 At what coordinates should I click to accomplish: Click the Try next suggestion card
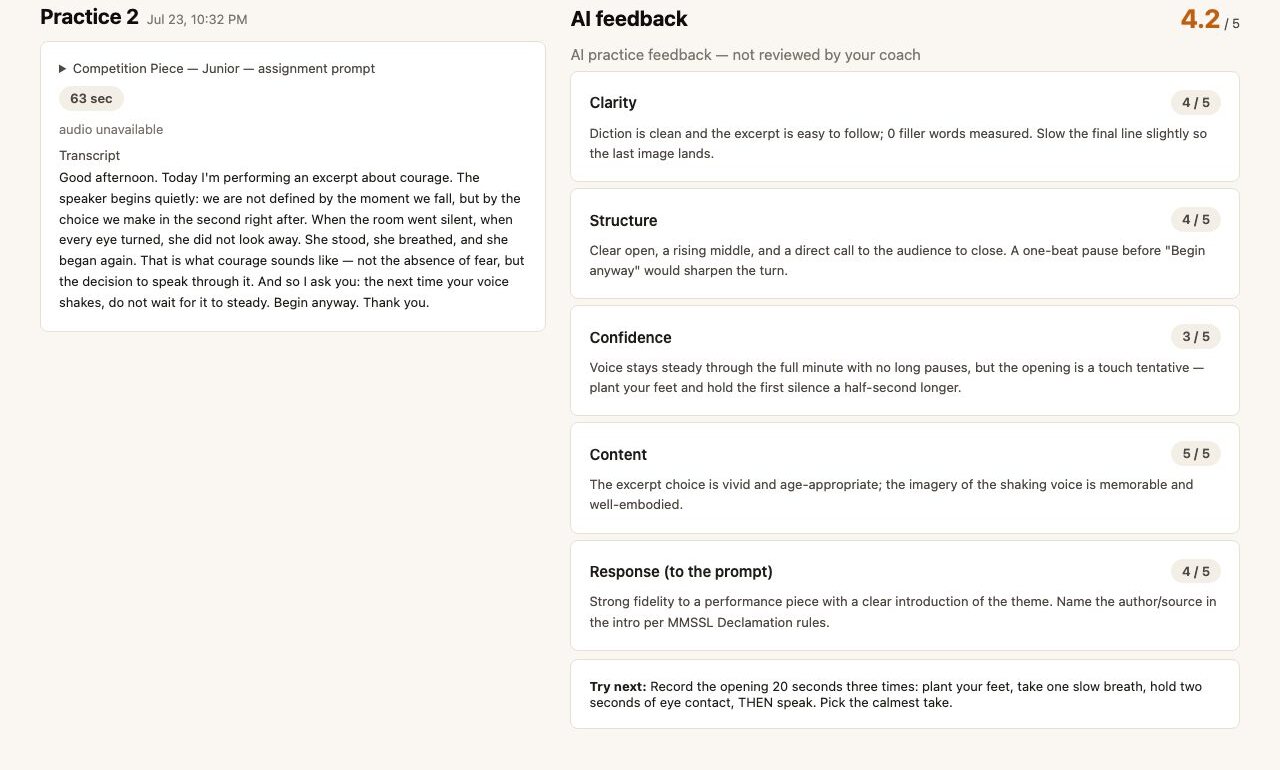tap(905, 694)
